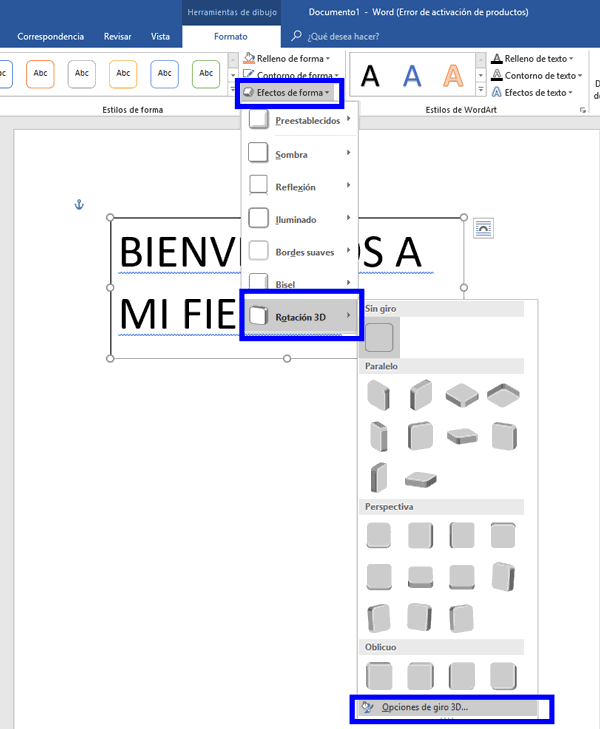Screen dimensions: 600x729
Task: Pick the first Paralelo rotation preset
Action: click(x=379, y=395)
